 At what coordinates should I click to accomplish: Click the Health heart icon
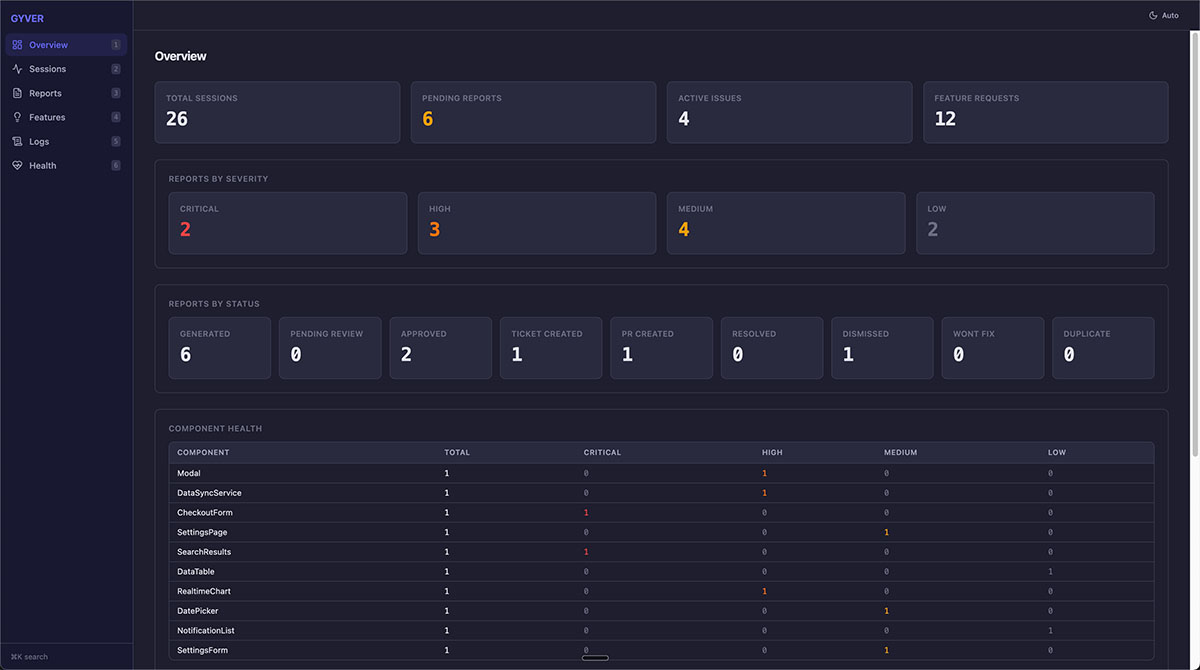(x=16, y=165)
